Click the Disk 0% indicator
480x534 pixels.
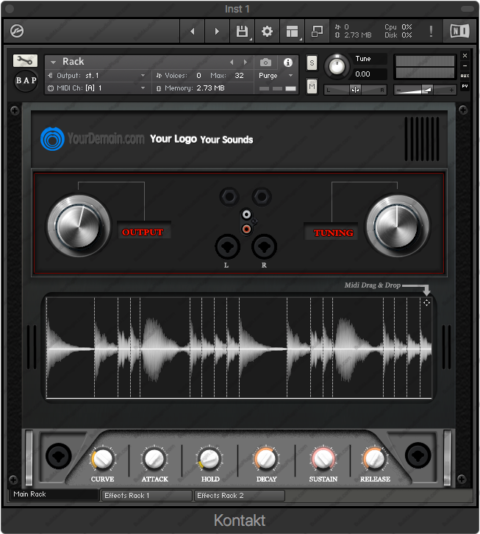point(398,35)
